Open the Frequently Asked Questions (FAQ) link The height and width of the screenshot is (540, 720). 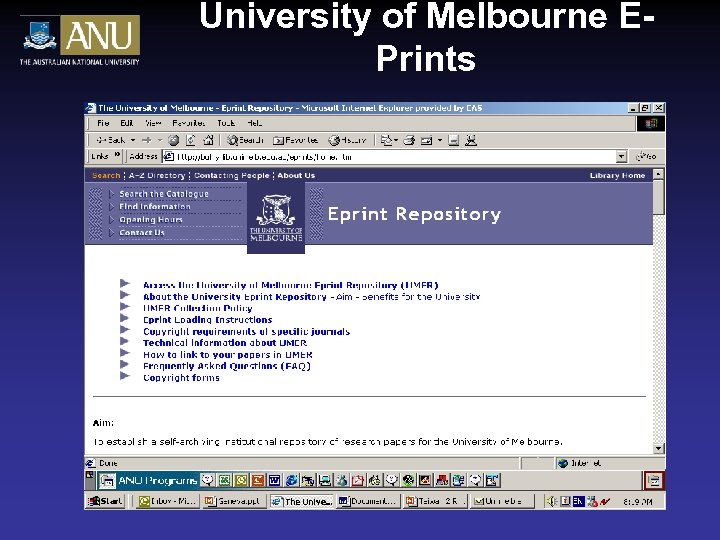coord(227,366)
